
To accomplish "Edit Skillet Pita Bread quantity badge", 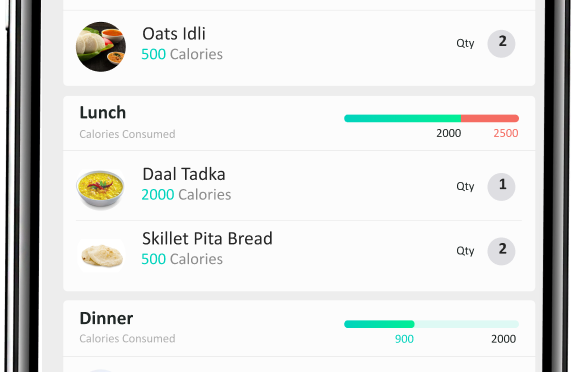I will click(501, 251).
